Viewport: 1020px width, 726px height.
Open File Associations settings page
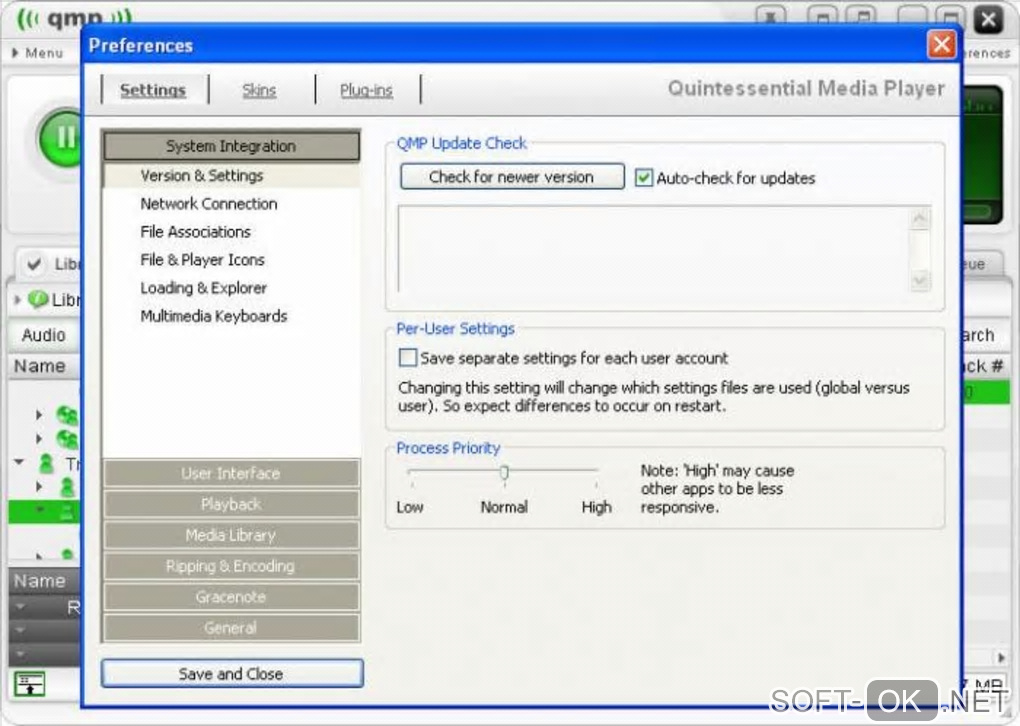click(x=195, y=232)
